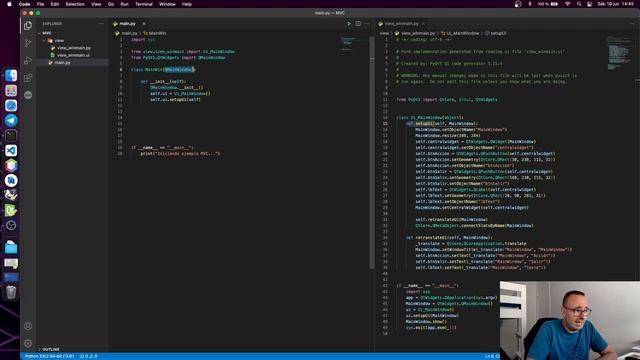Open the Edit menu
Screen dimensions: 640x360
tap(55, 4)
